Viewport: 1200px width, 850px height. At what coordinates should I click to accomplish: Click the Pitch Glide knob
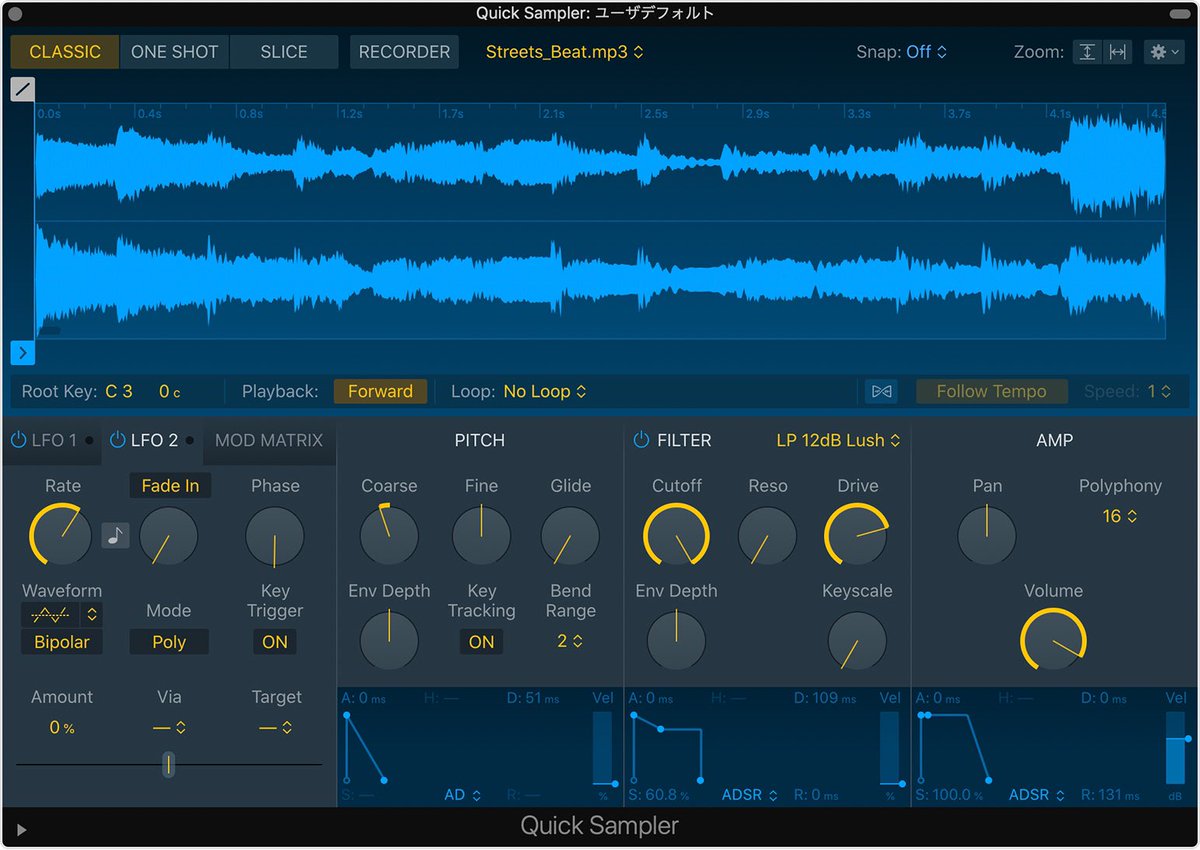pyautogui.click(x=570, y=535)
